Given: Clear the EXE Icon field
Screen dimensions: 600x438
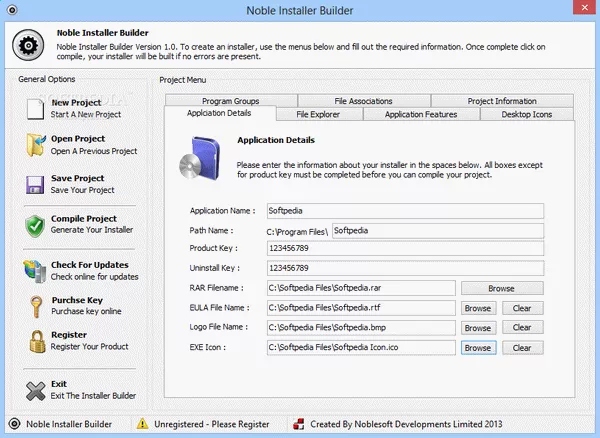Looking at the screenshot, I should coord(522,348).
